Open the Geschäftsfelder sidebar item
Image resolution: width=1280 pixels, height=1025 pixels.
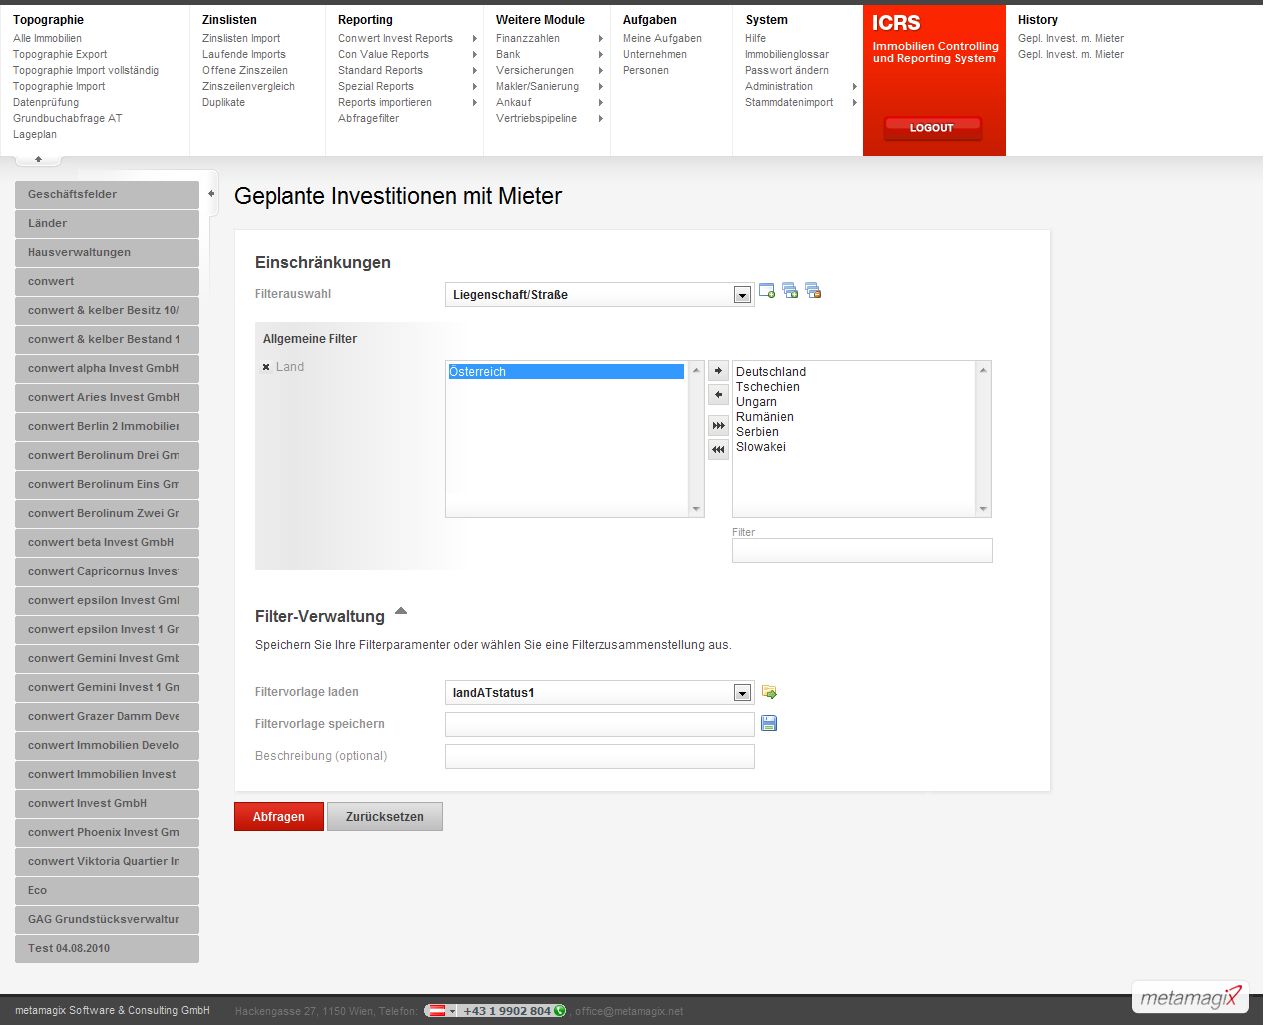click(107, 194)
